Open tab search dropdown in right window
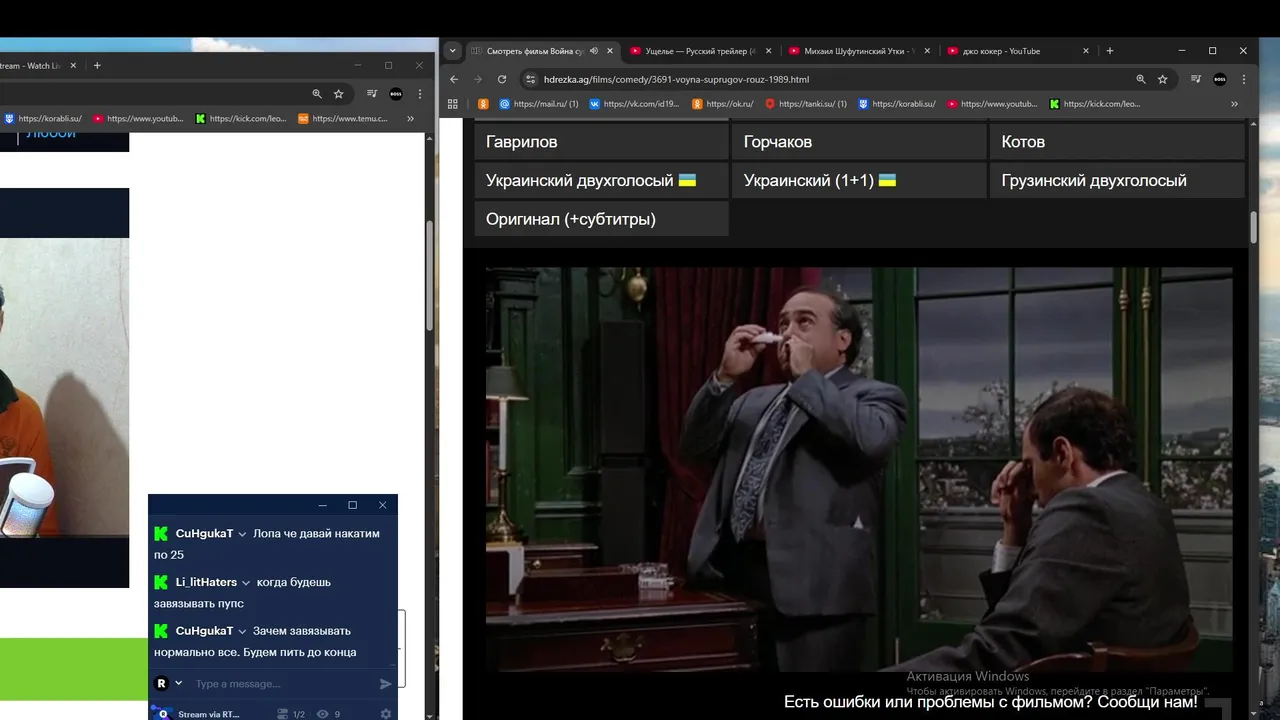Viewport: 1280px width, 720px height. pos(453,51)
